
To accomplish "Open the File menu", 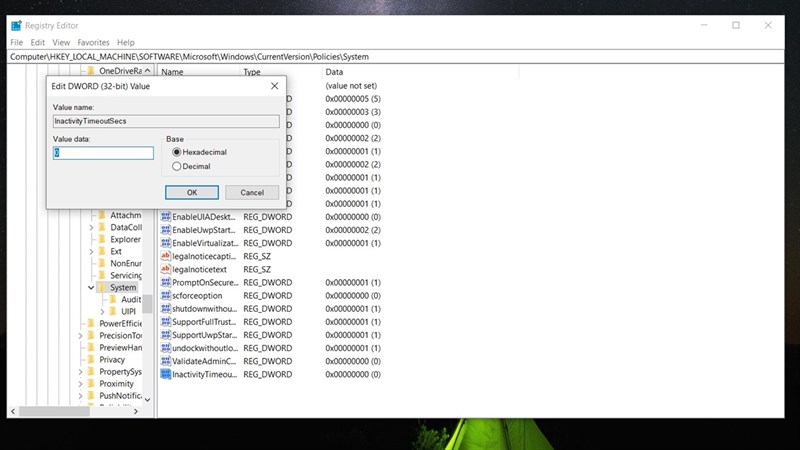I will [16, 42].
